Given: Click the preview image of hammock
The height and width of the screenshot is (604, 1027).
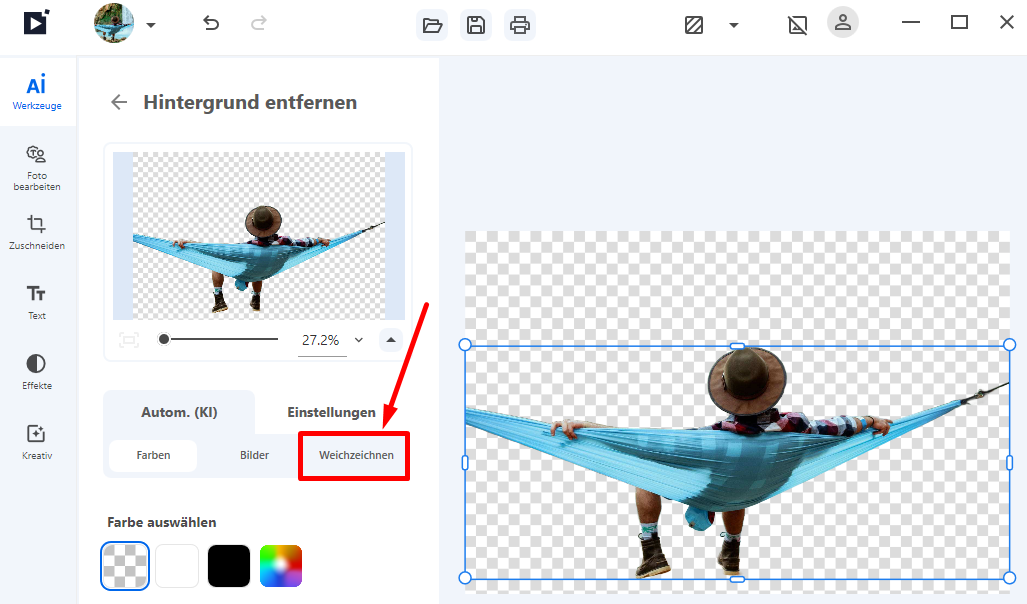Looking at the screenshot, I should coord(259,236).
